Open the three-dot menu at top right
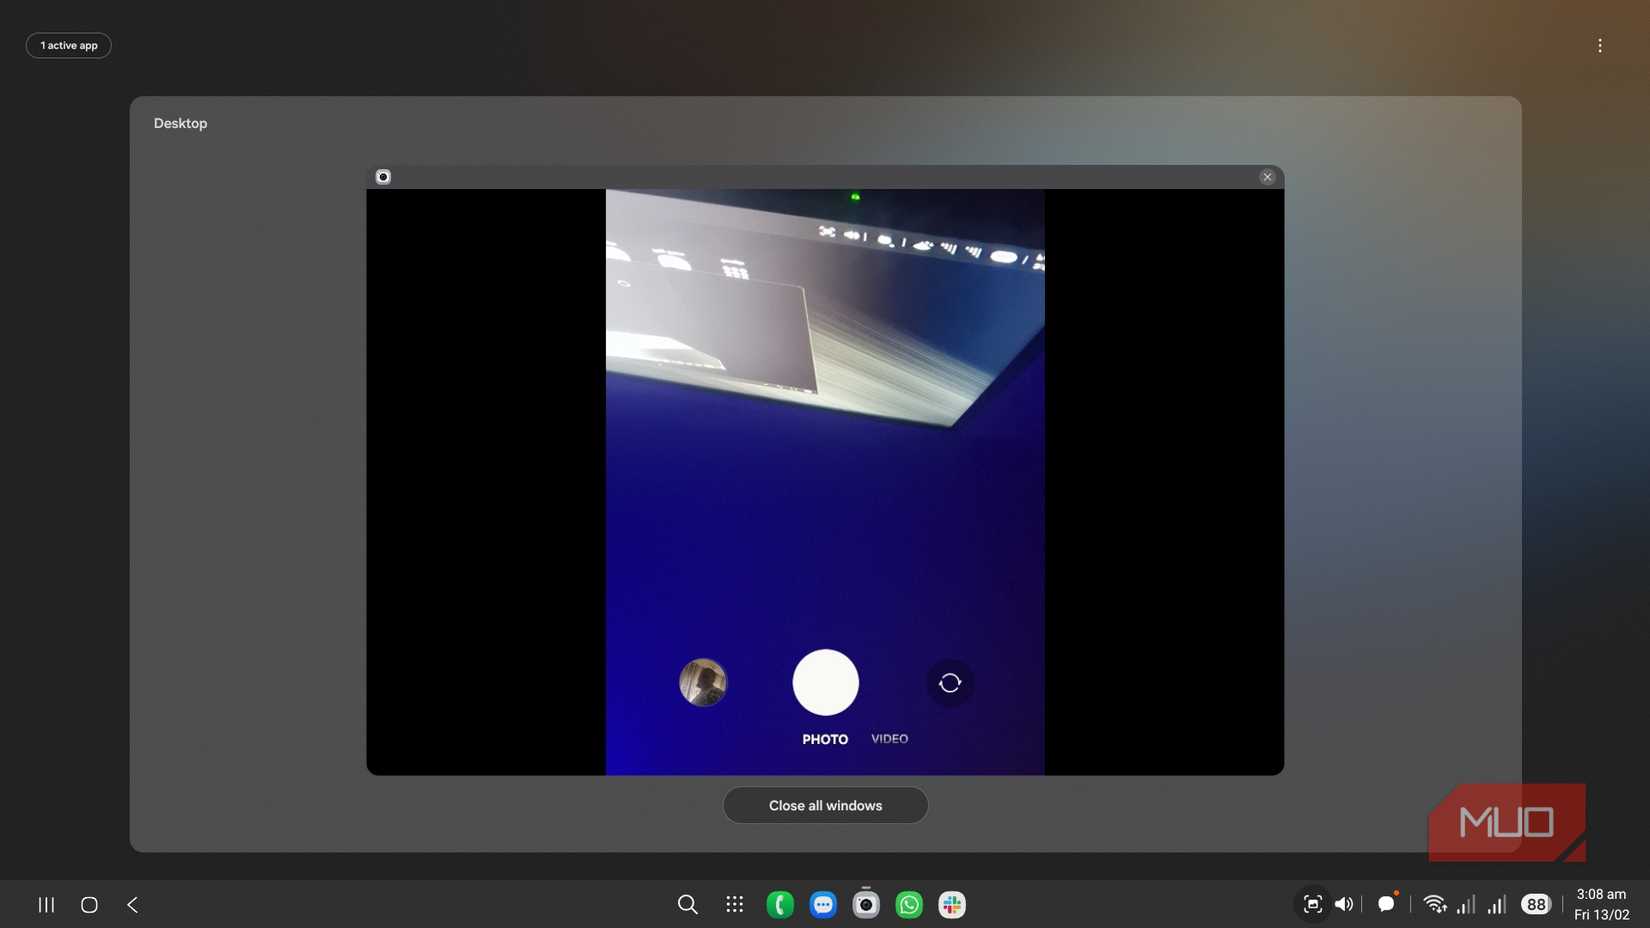1650x928 pixels. pyautogui.click(x=1598, y=43)
